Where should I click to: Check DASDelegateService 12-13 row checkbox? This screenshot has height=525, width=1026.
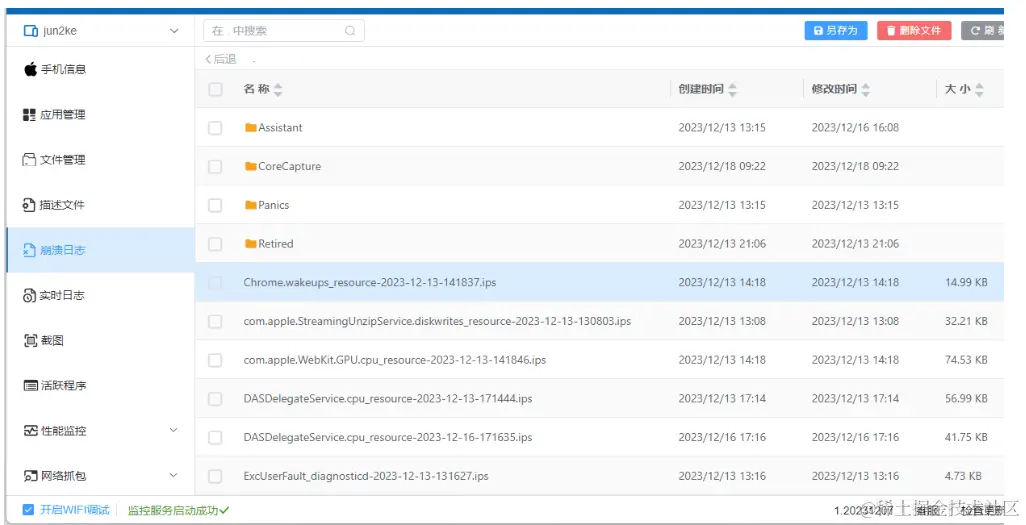(x=215, y=398)
